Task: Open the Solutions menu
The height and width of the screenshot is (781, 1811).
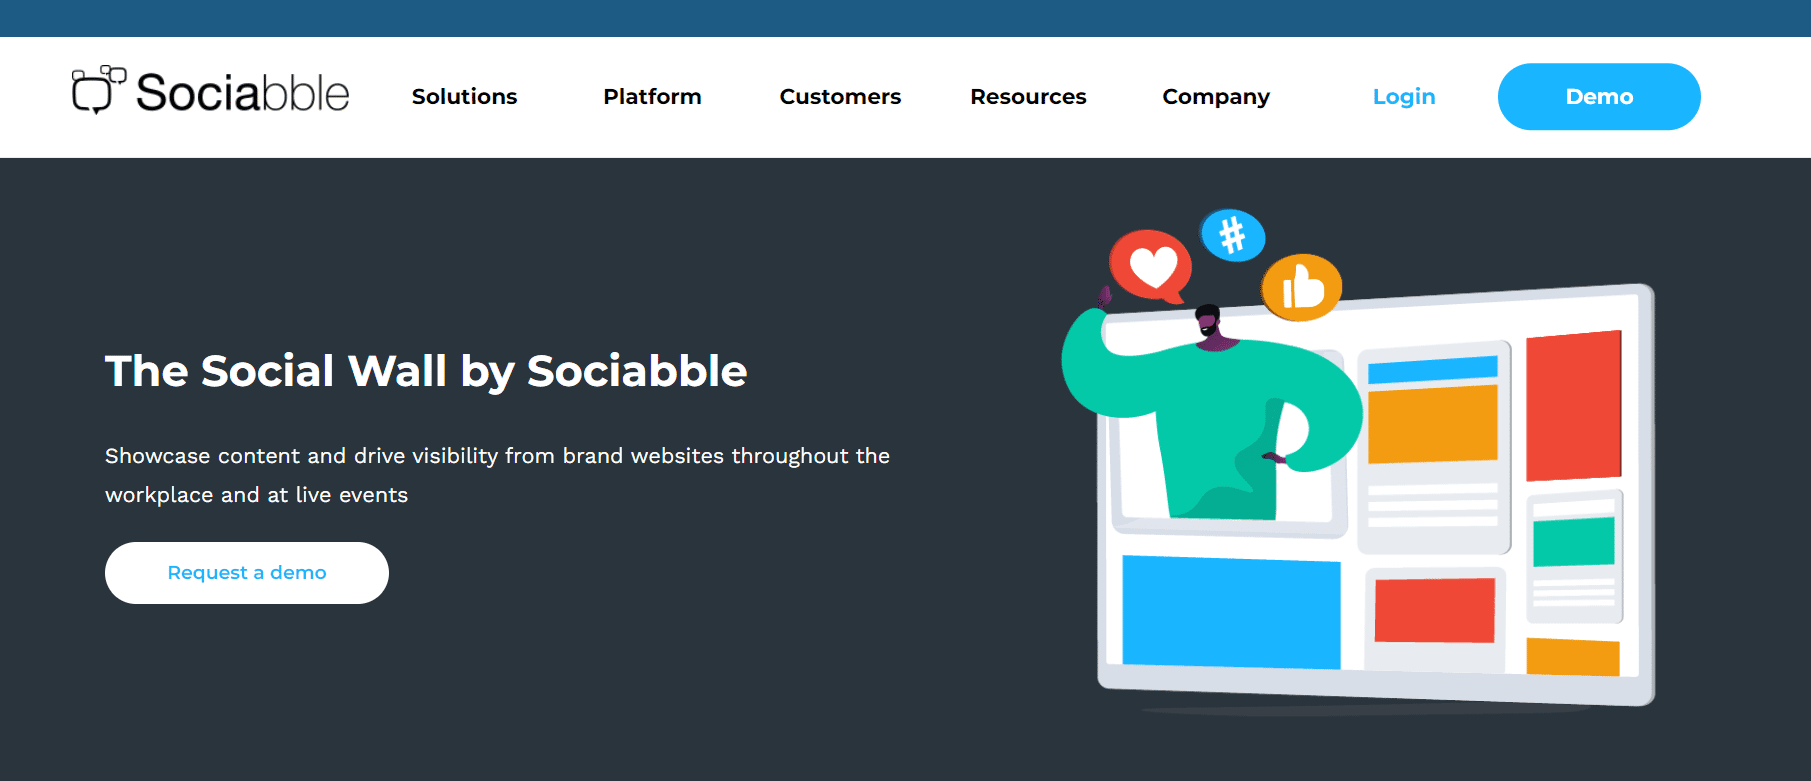Action: (464, 97)
